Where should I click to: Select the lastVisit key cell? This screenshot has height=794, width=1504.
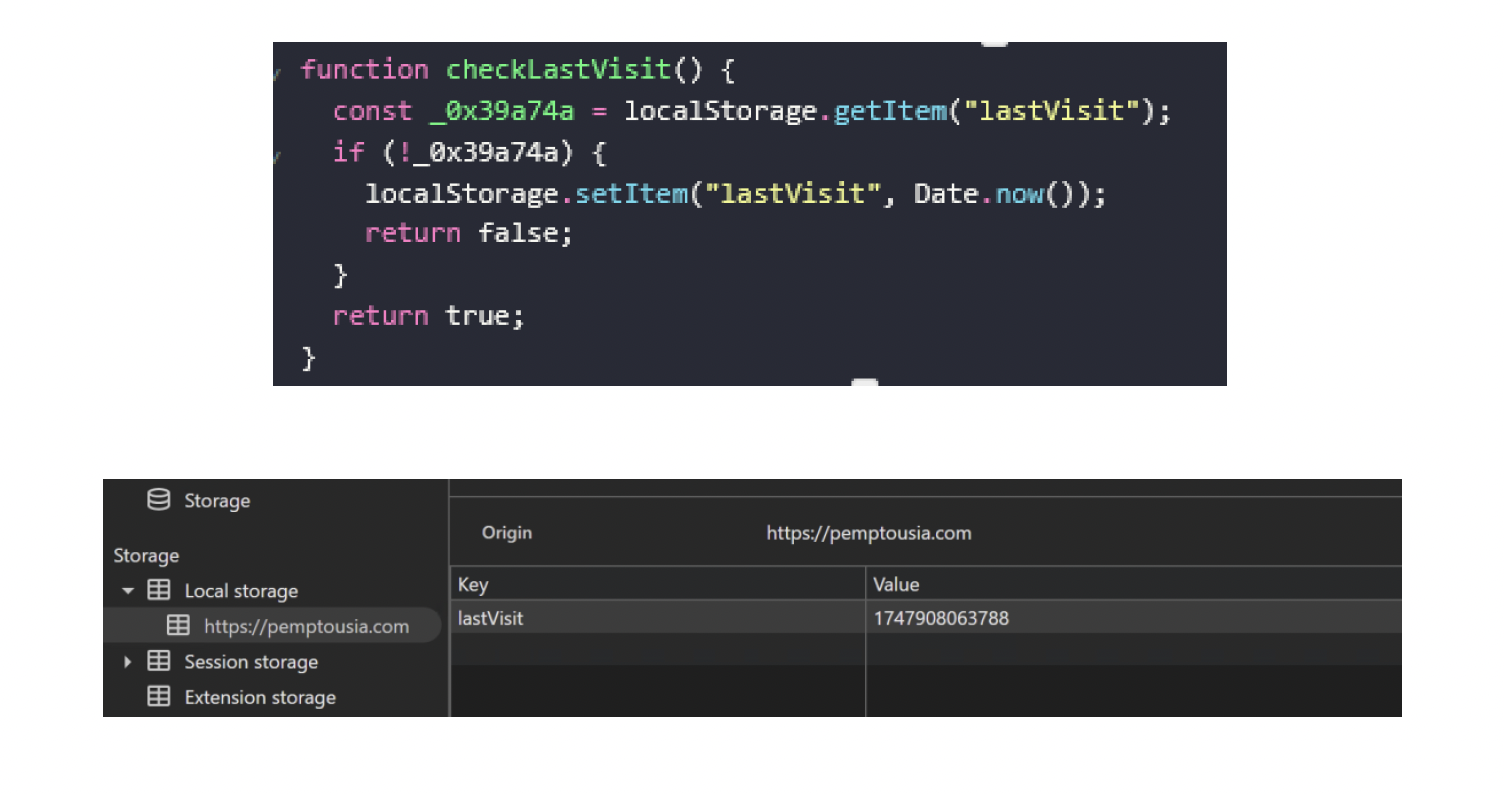pyautogui.click(x=491, y=618)
